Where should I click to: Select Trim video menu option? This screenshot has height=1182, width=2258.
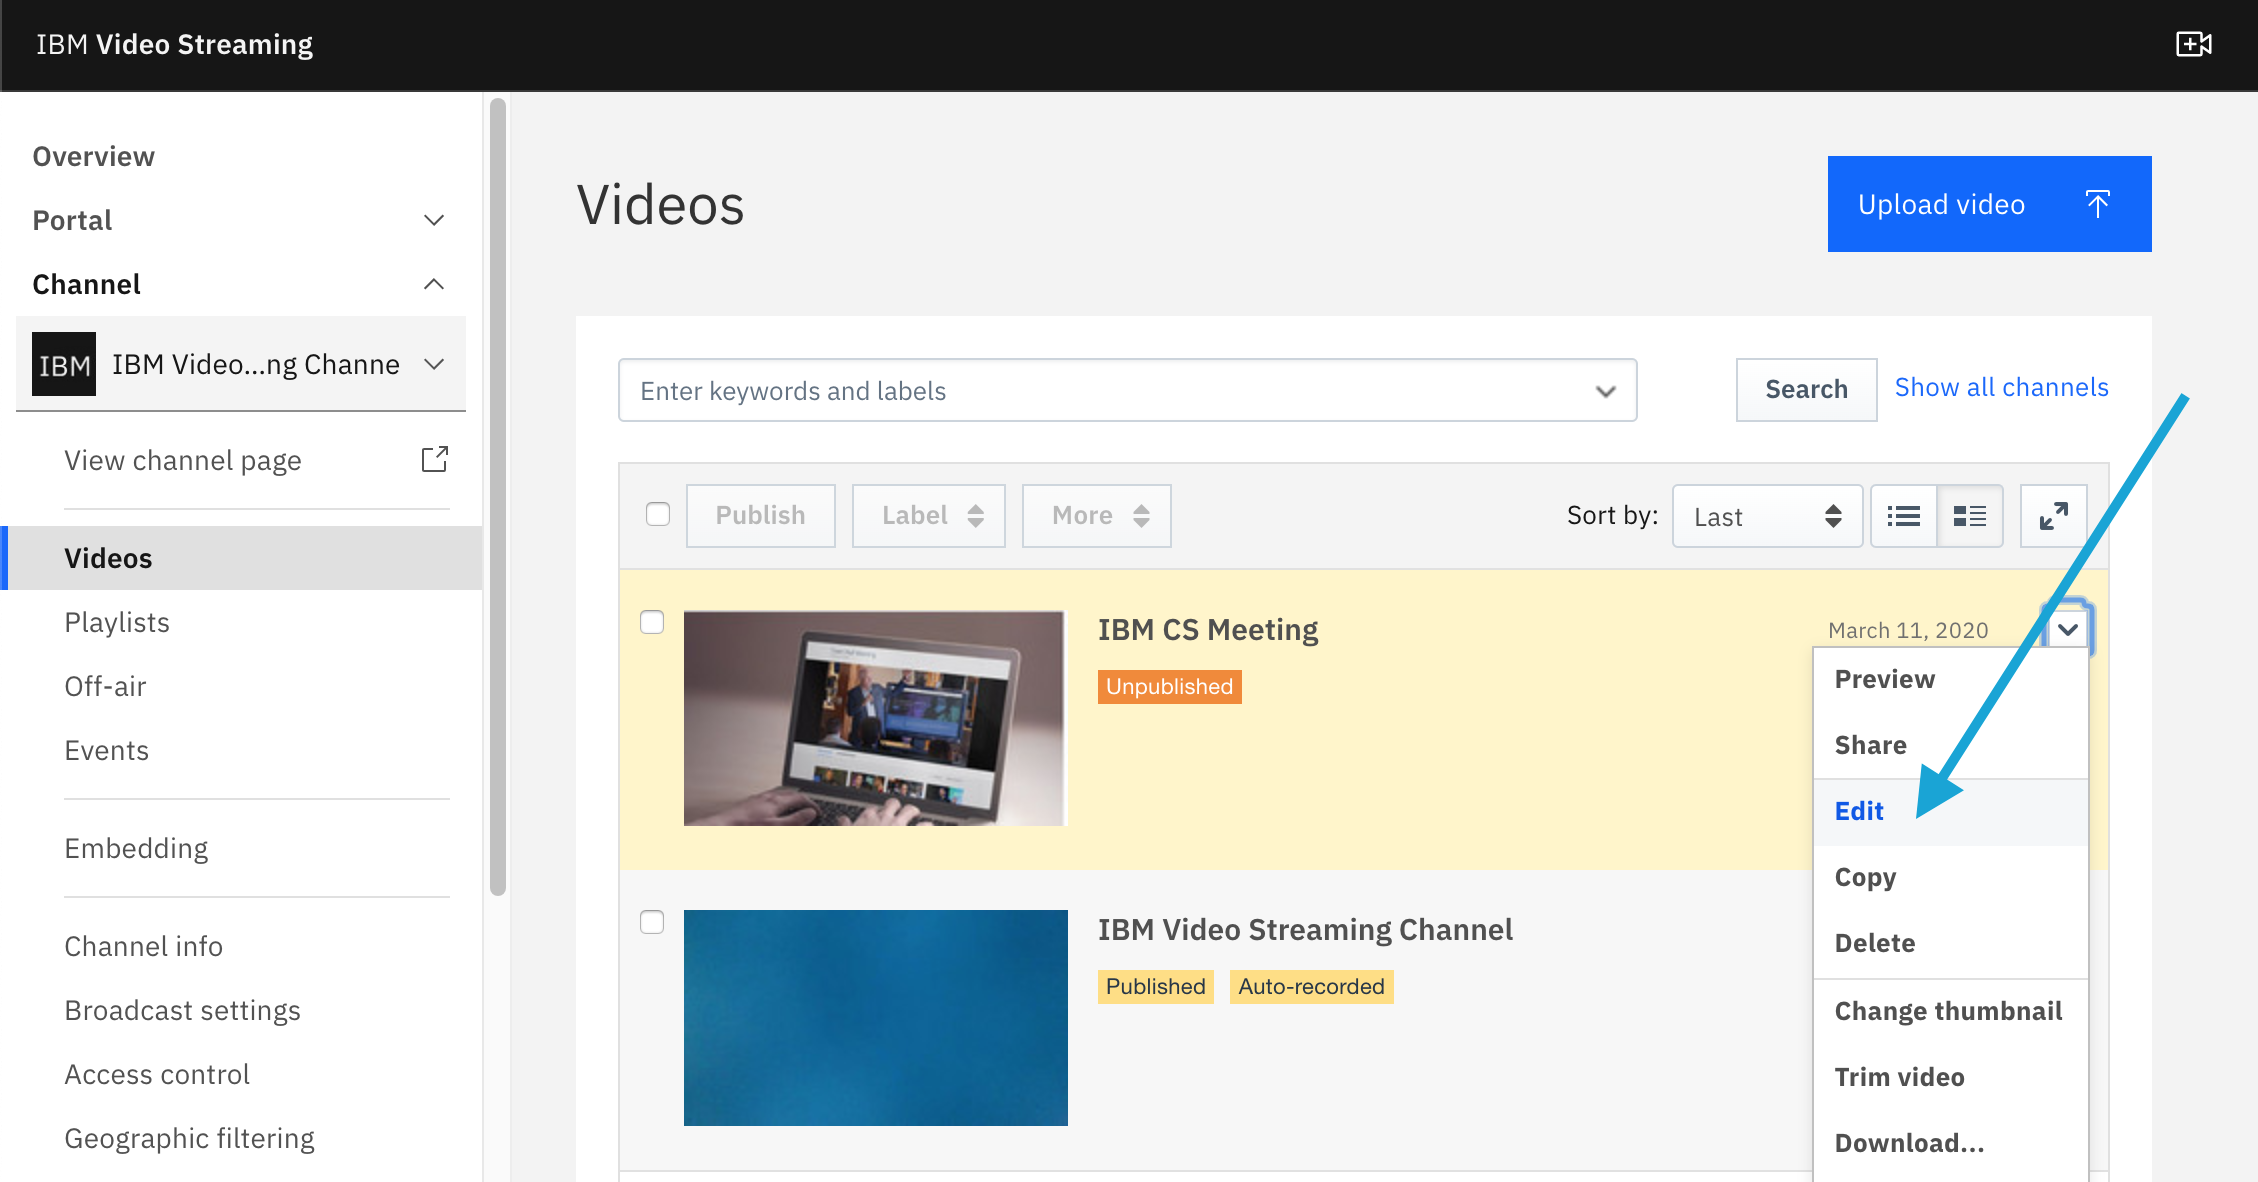point(1950,1077)
